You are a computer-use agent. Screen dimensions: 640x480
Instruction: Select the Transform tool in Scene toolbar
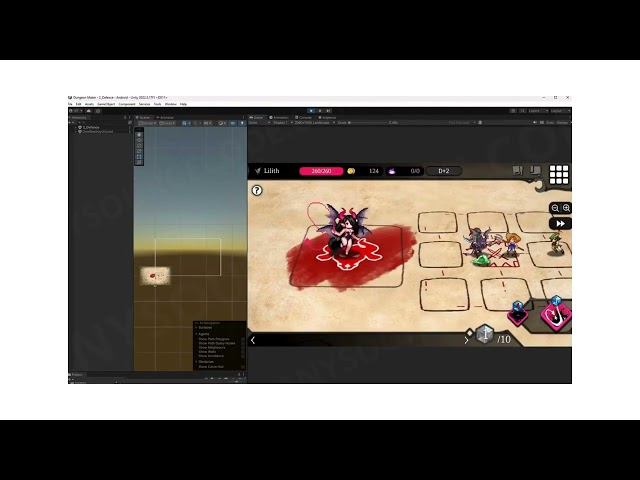pyautogui.click(x=139, y=162)
